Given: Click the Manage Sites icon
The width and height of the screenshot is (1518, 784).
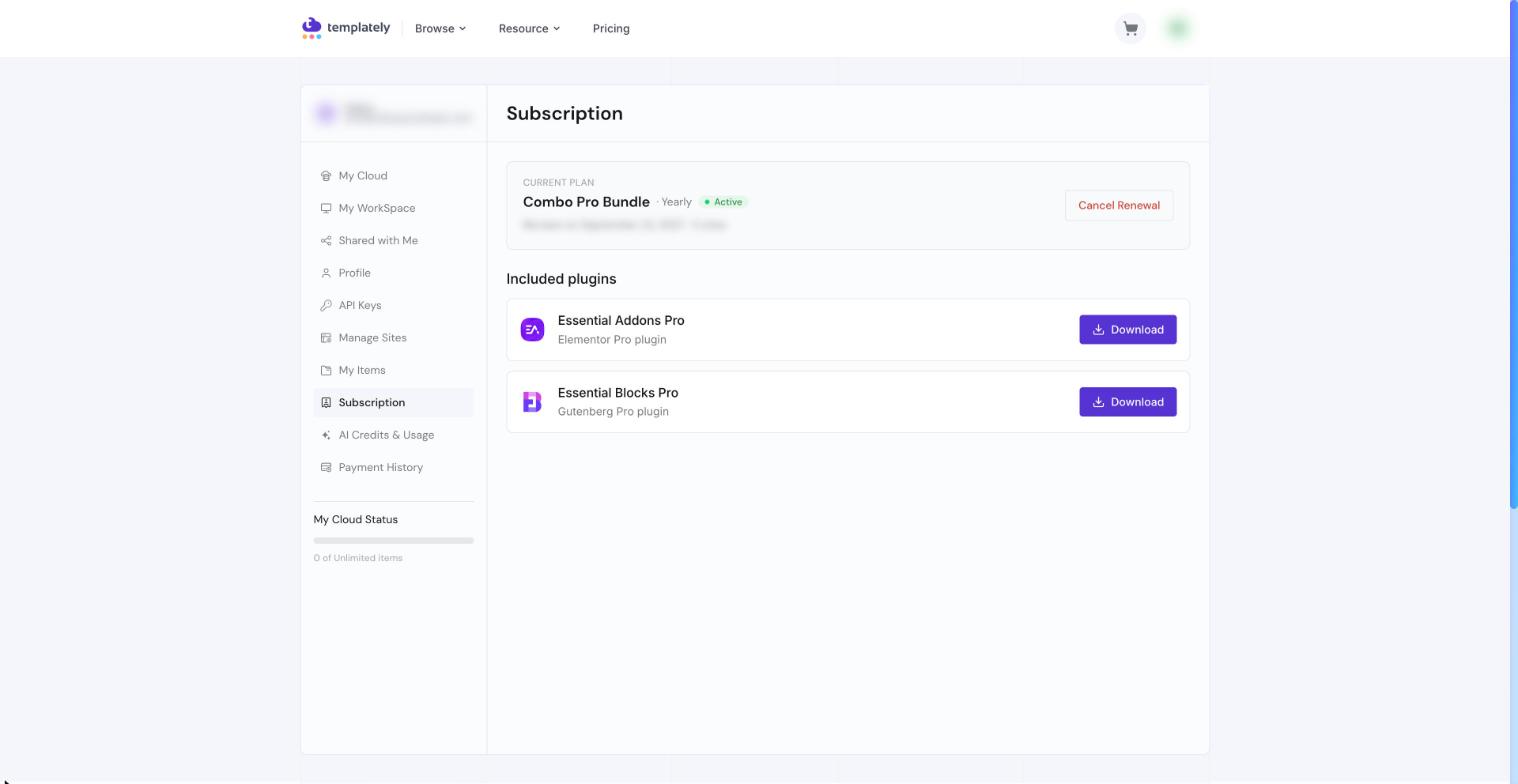Looking at the screenshot, I should (x=326, y=338).
